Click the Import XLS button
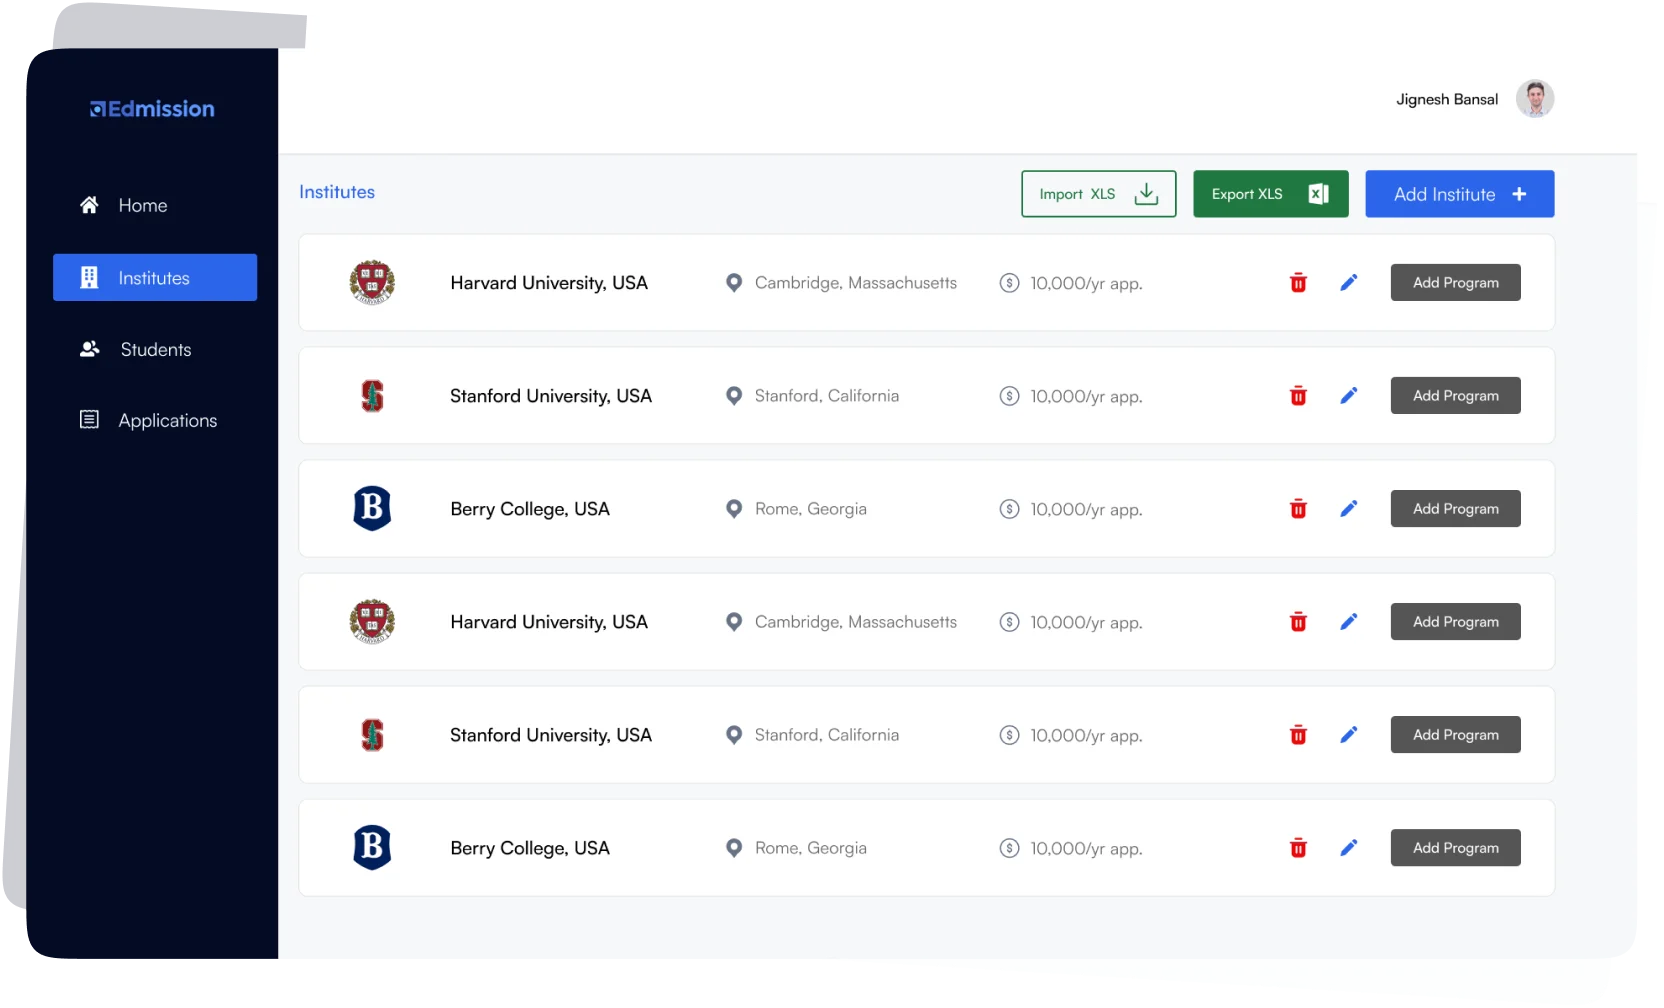Image resolution: width=1664 pixels, height=1008 pixels. tap(1098, 194)
